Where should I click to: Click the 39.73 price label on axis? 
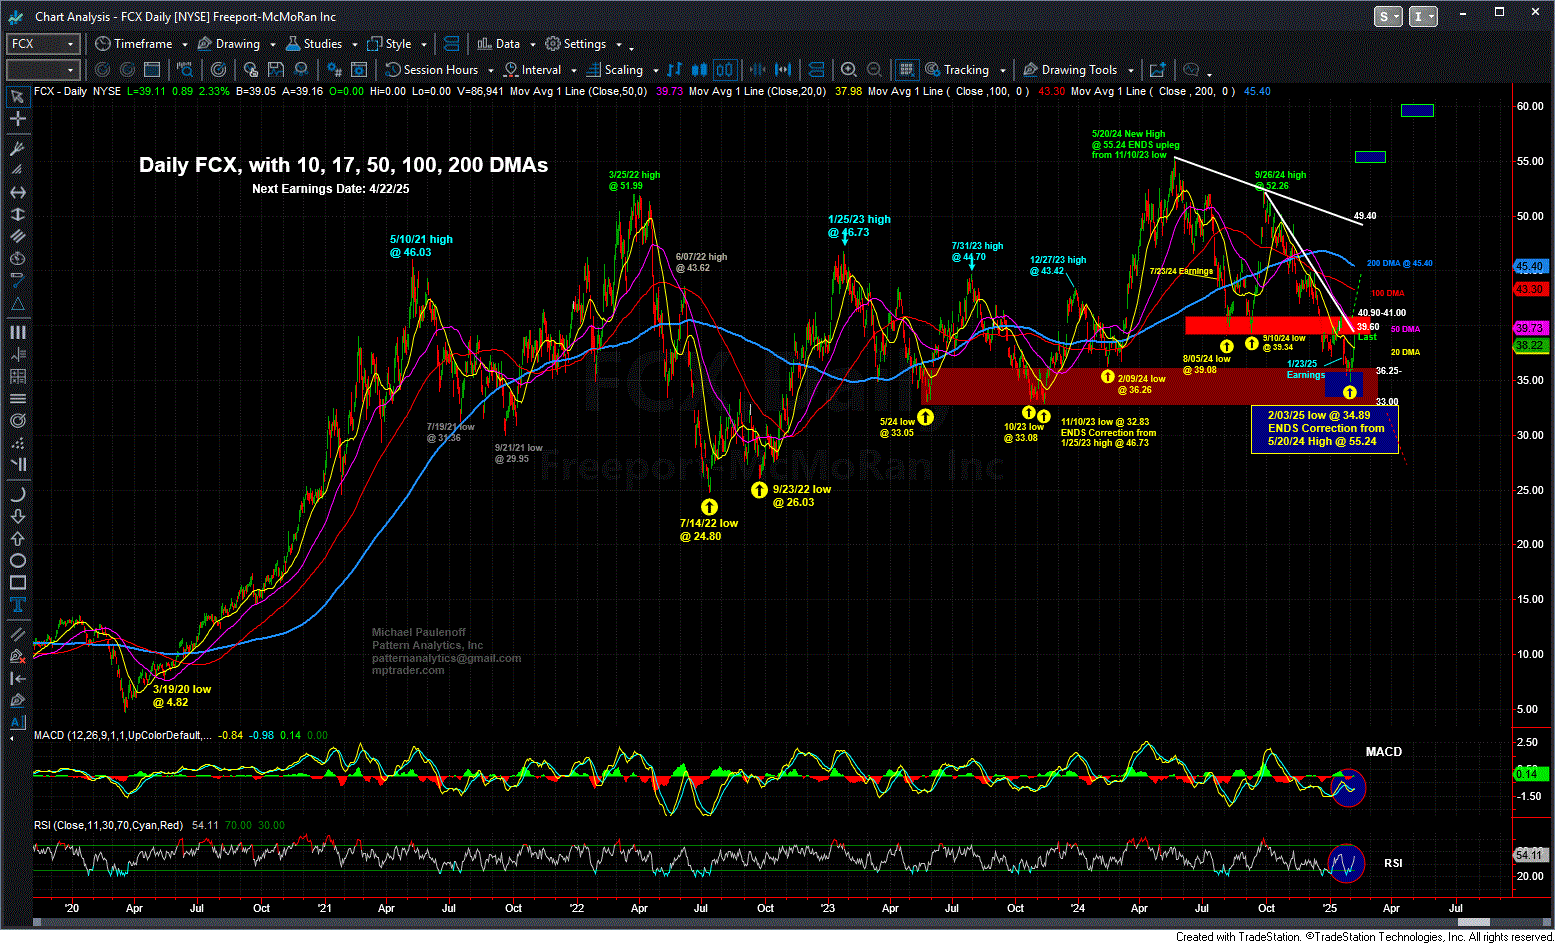1531,328
